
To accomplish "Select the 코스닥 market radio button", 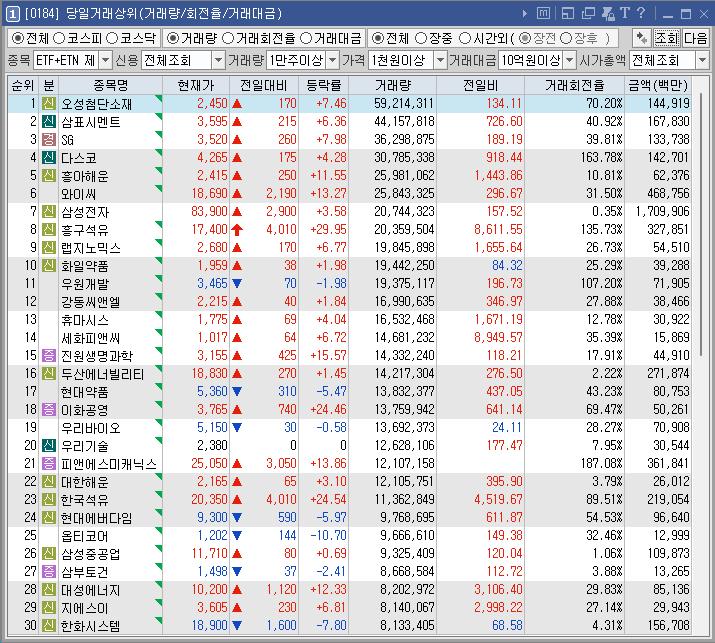I will [112, 38].
